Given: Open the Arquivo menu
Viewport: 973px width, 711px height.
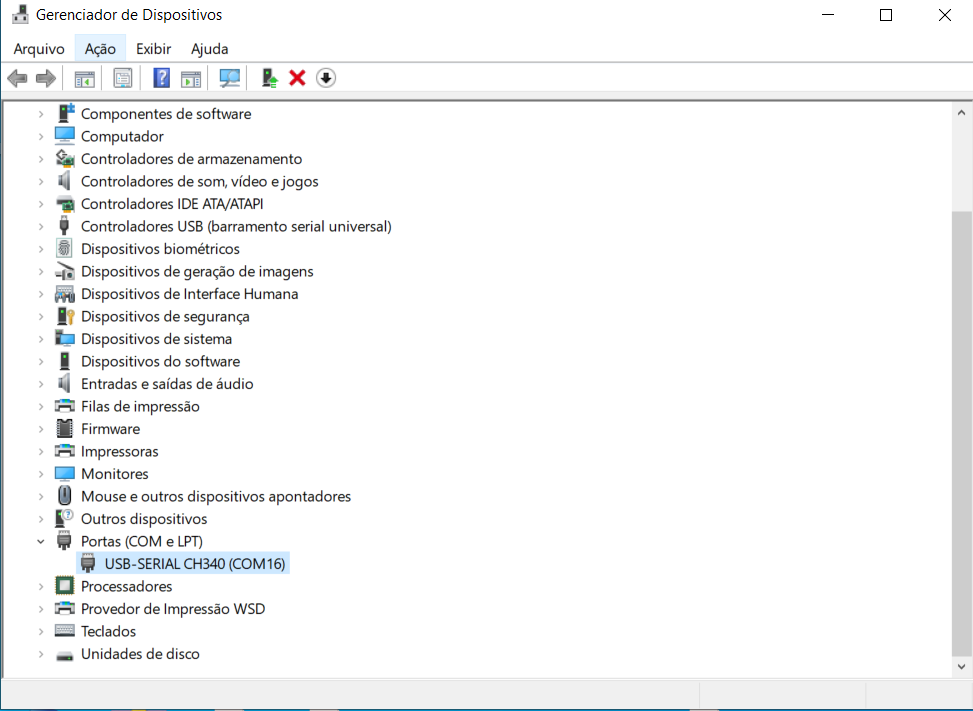Looking at the screenshot, I should tap(39, 48).
